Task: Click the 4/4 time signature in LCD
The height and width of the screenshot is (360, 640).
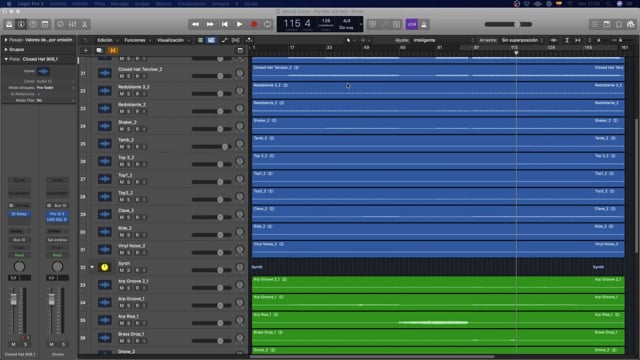Action: (347, 21)
